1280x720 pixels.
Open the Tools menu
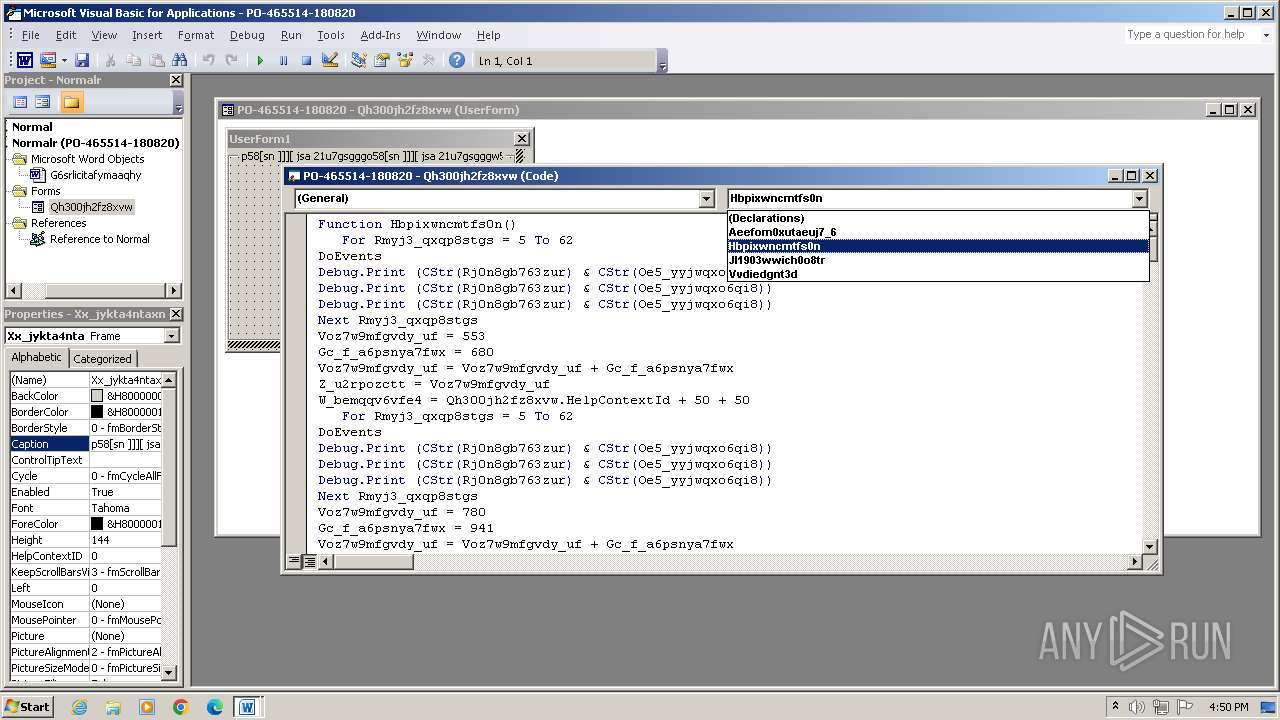click(x=331, y=35)
